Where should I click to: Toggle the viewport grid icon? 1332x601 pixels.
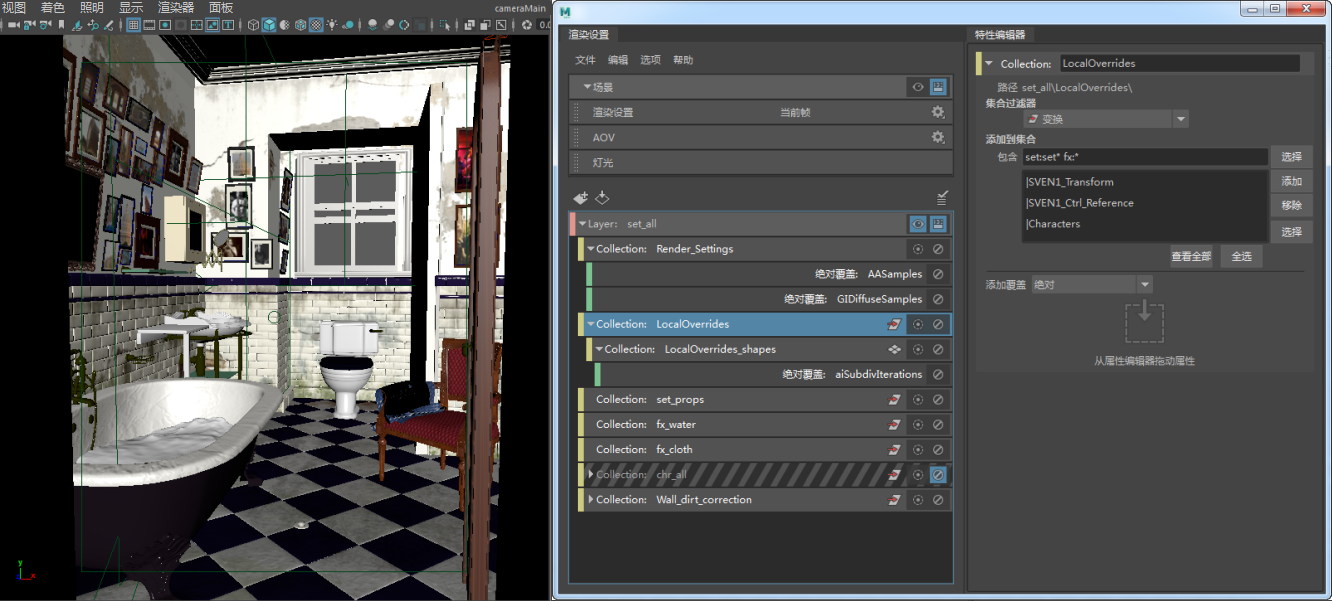(133, 24)
